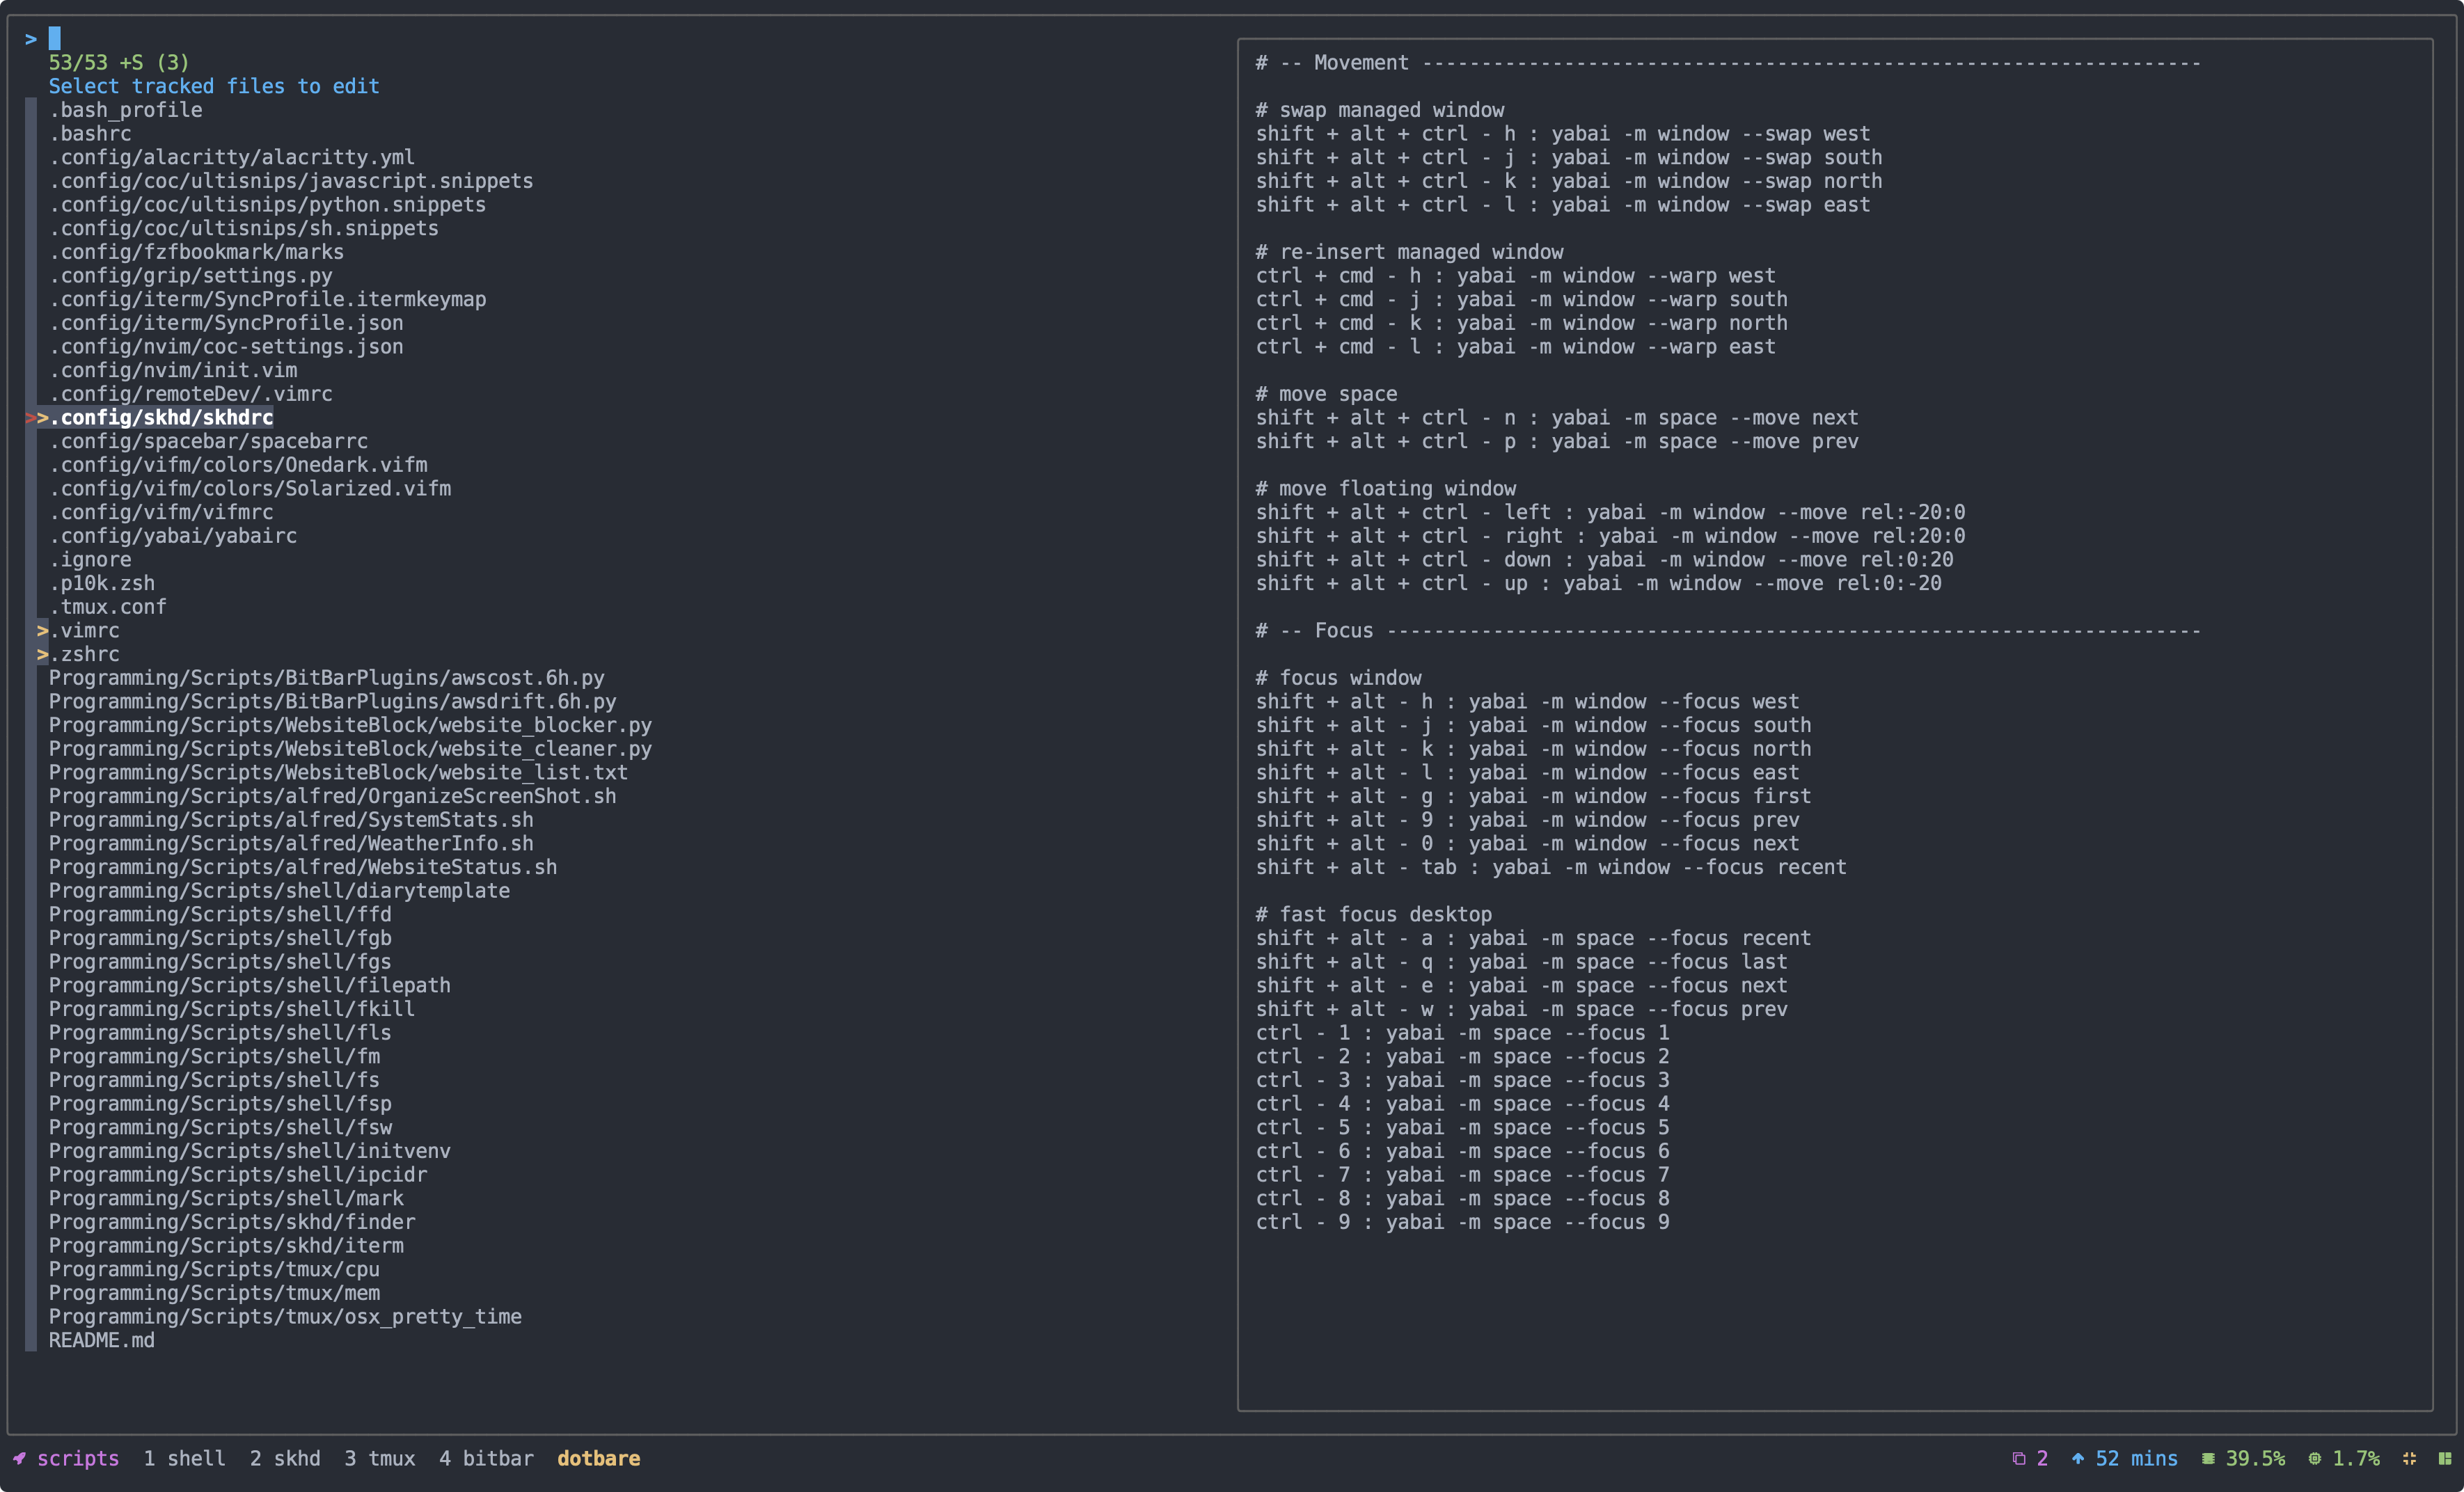Image resolution: width=2464 pixels, height=1492 pixels.
Task: Switch to tmux window 1 shell
Action: pos(184,1458)
